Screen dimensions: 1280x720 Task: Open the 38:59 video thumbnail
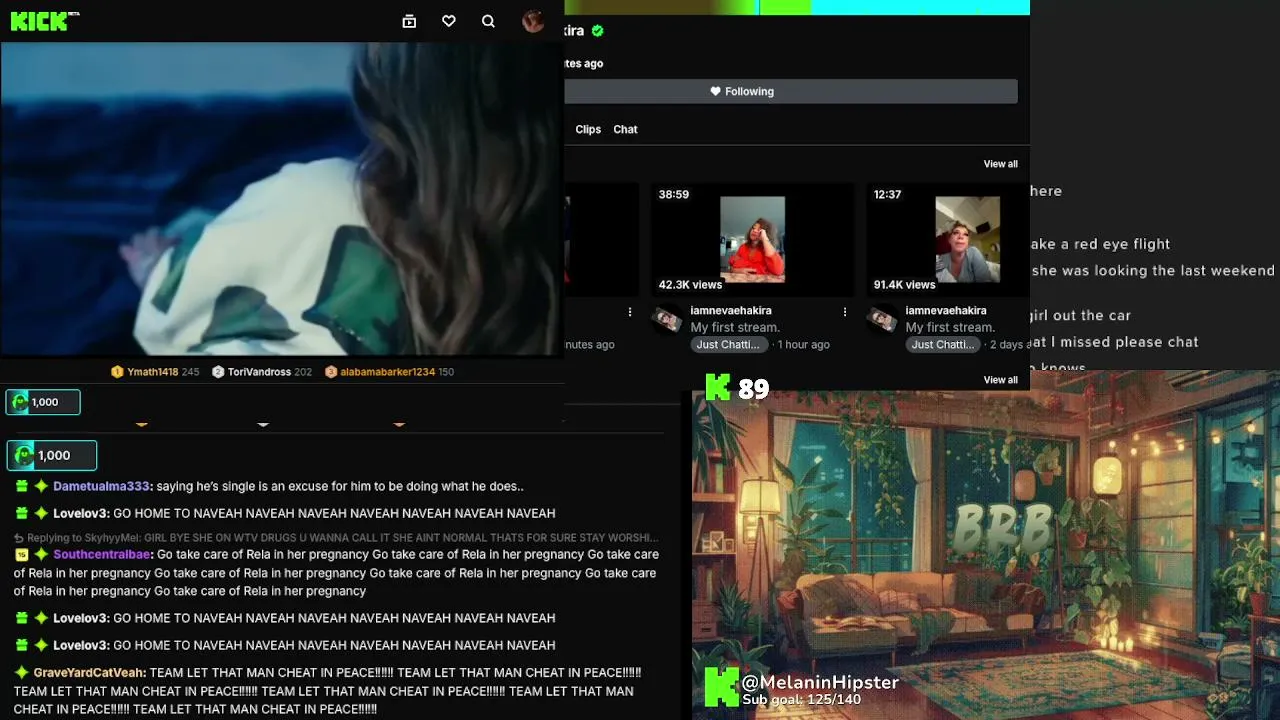pos(752,239)
